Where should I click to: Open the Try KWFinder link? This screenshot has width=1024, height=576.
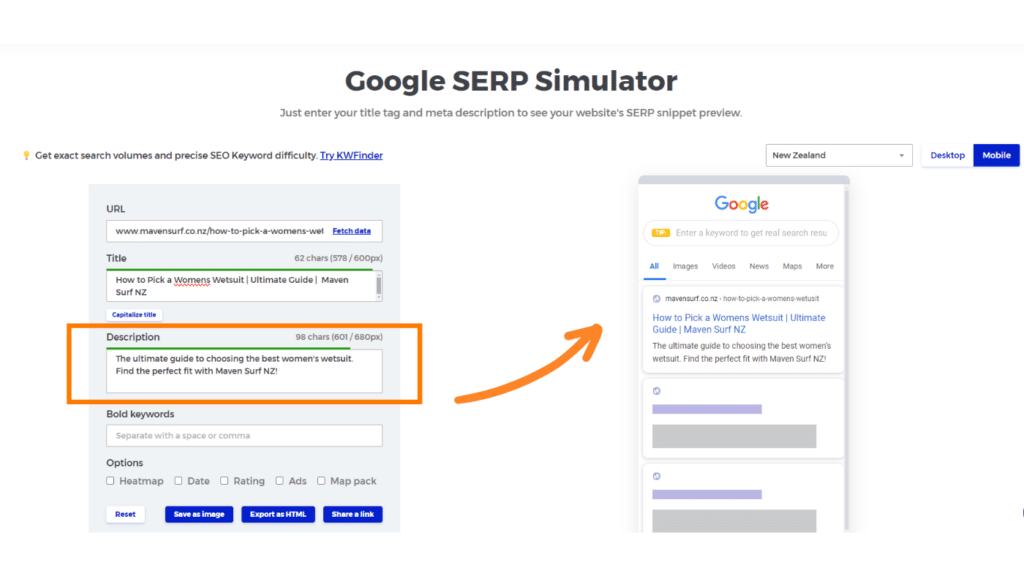pos(351,155)
